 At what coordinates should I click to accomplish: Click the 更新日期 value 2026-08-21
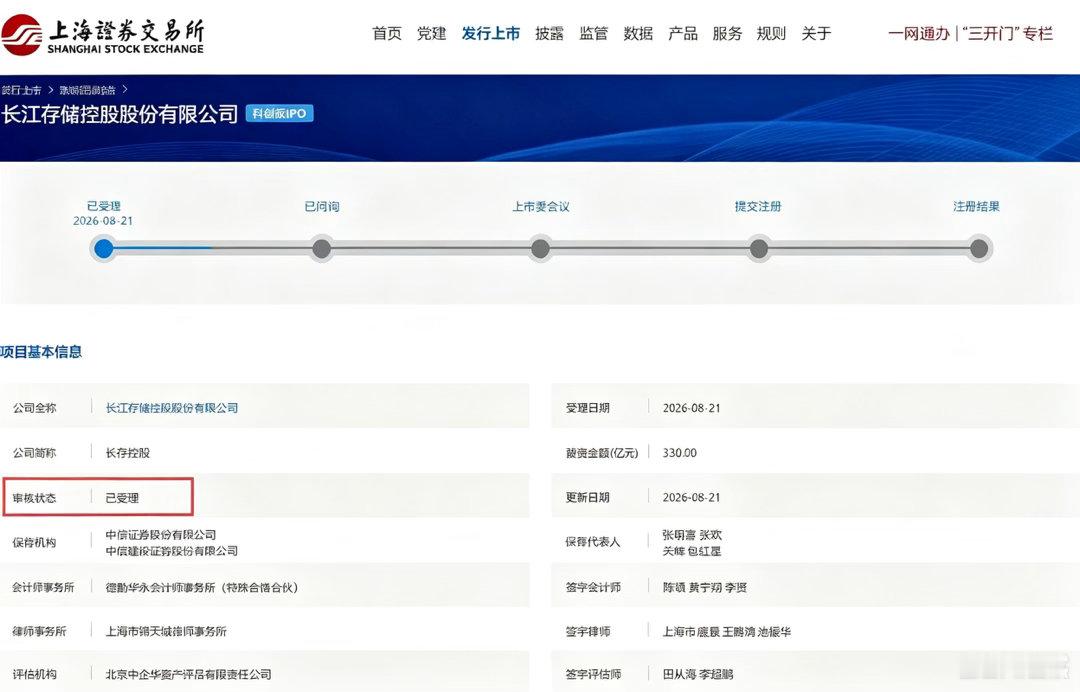click(x=692, y=497)
